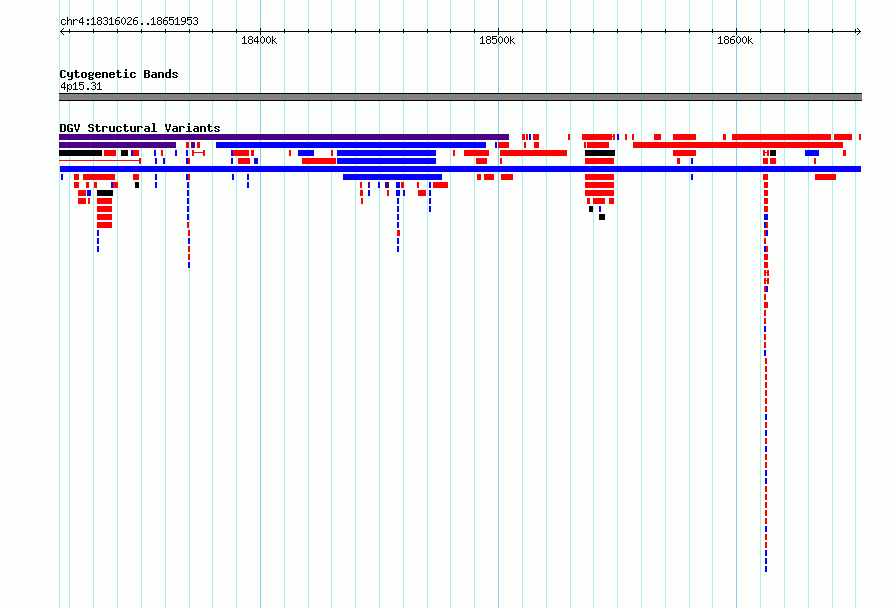Image resolution: width=890 pixels, height=608 pixels.
Task: Select the DGV Structural Variants track title
Action: [x=140, y=128]
